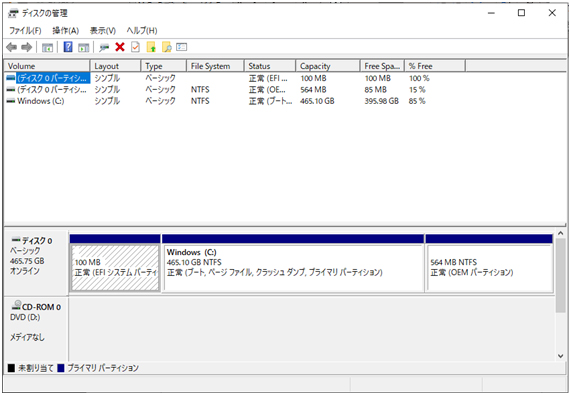Maximize the Disk Management window
571x395 pixels.
[x=521, y=13]
